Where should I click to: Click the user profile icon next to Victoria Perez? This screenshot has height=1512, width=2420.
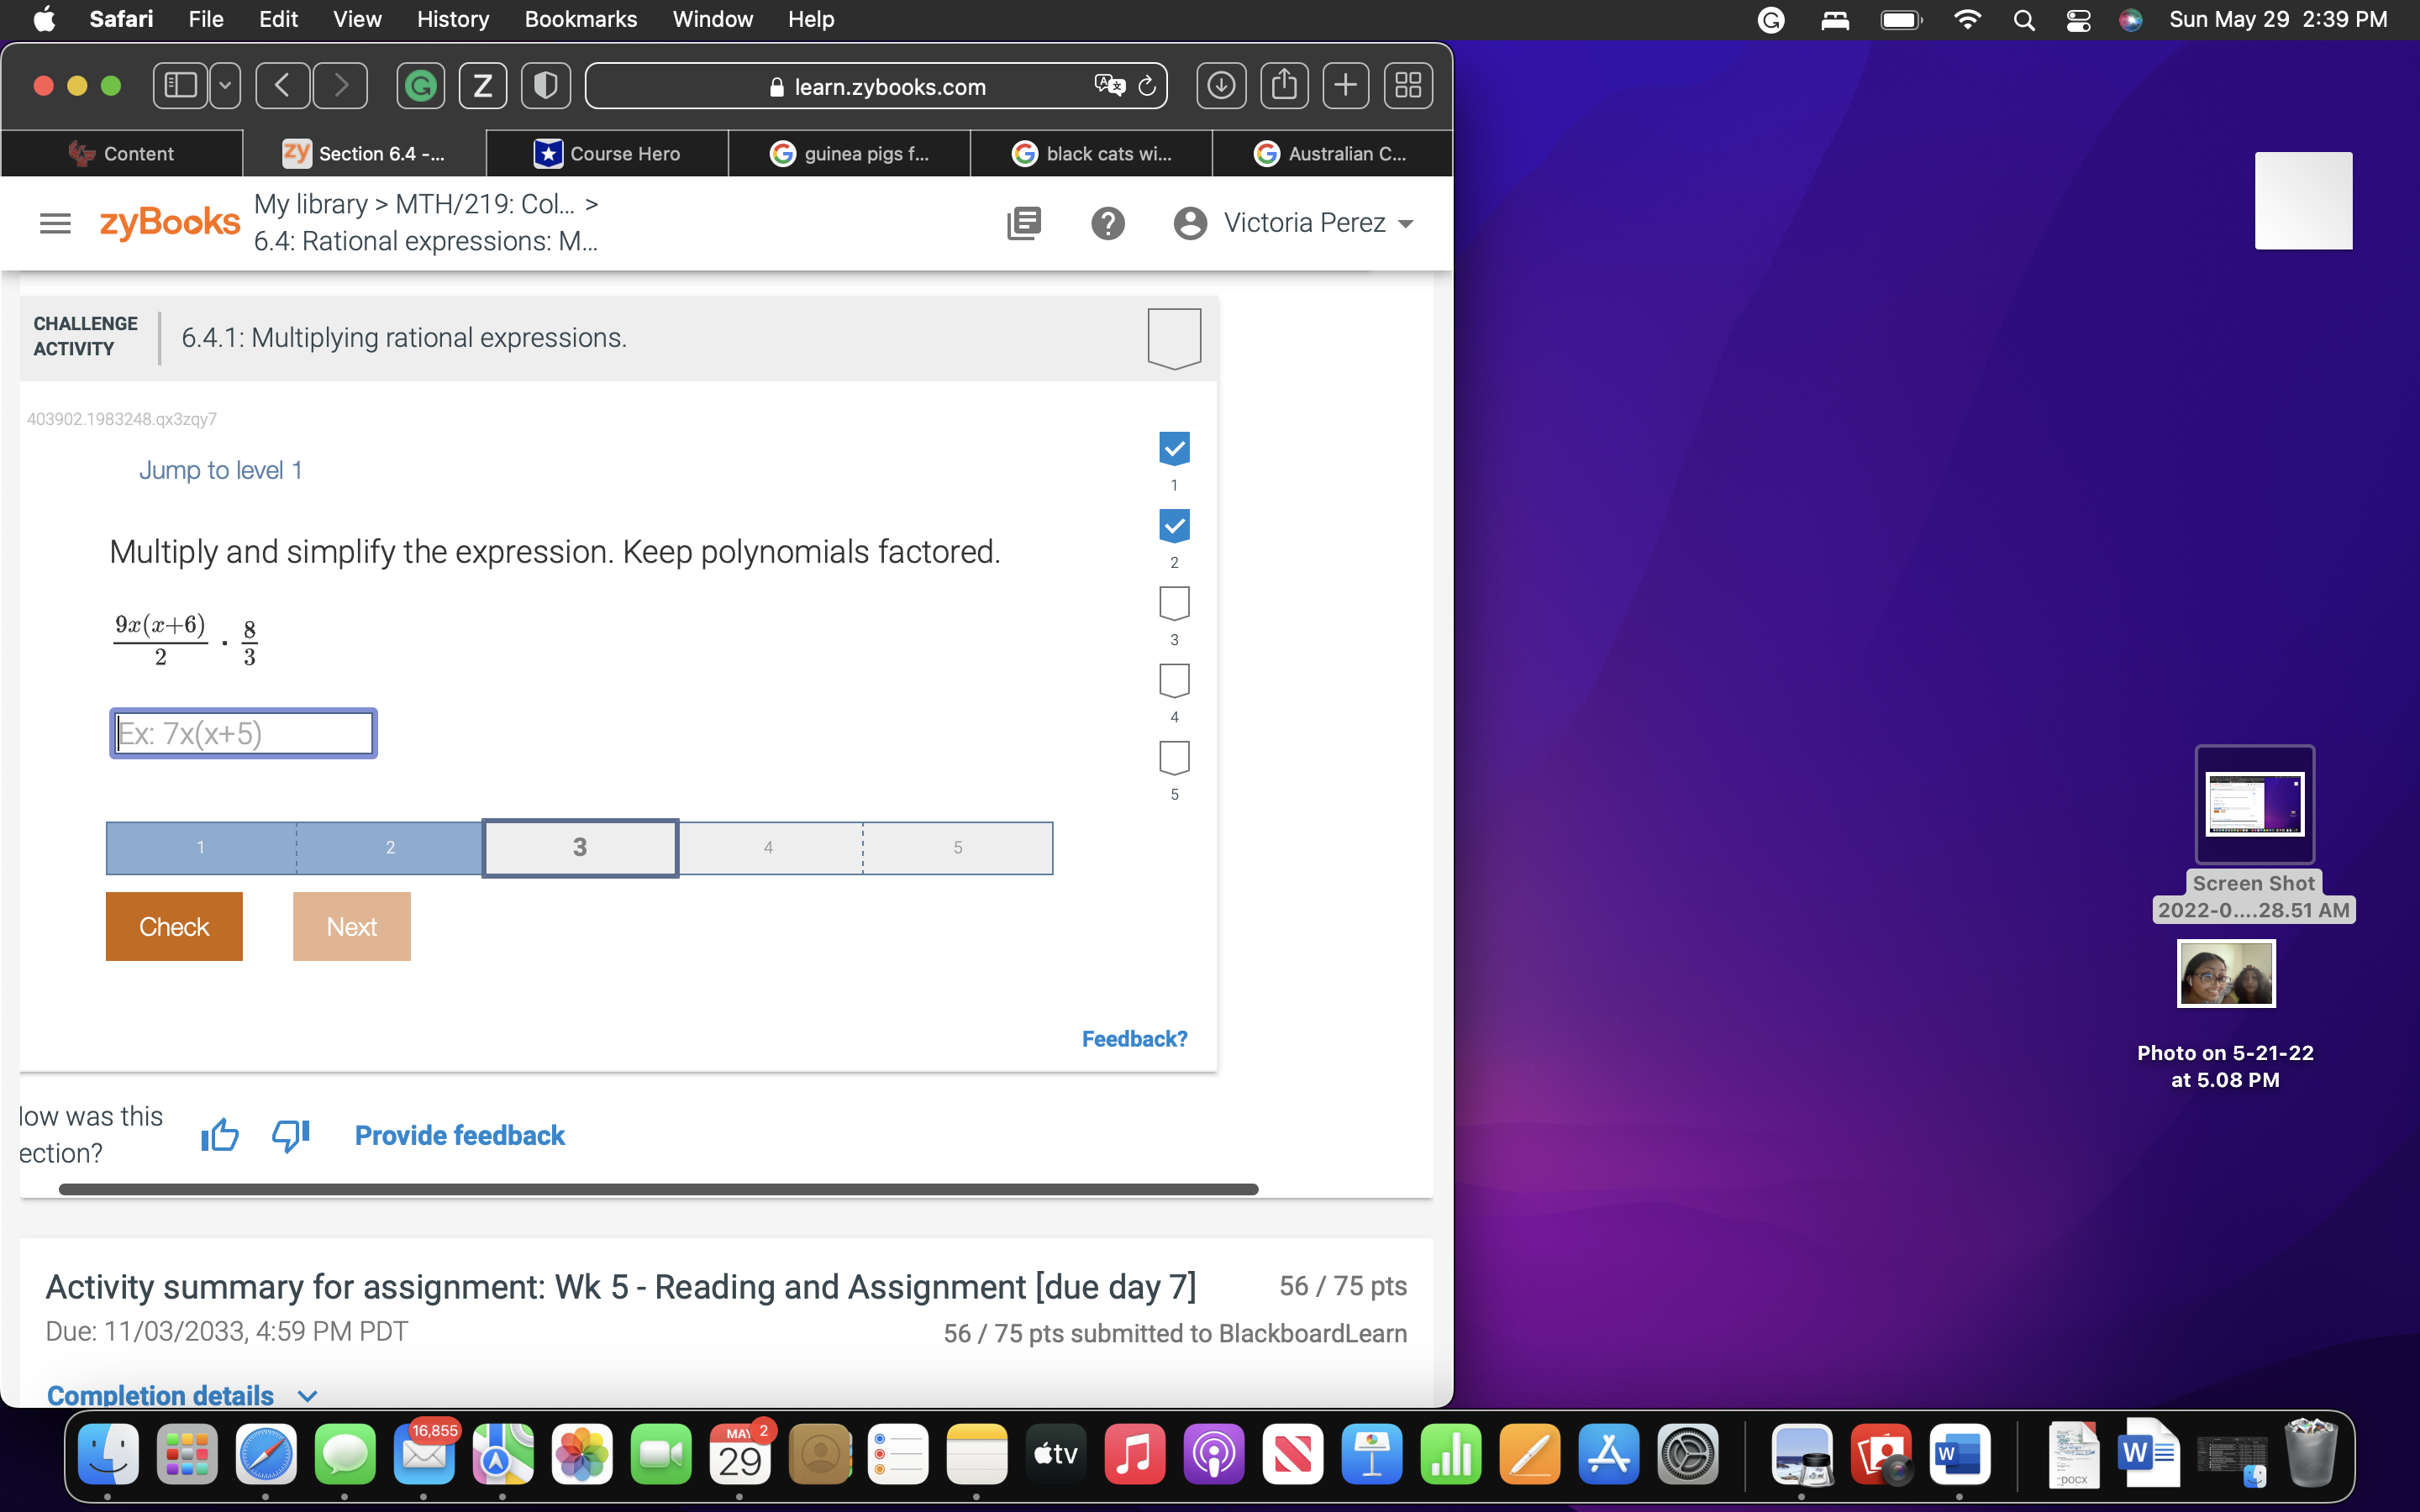[x=1190, y=222]
